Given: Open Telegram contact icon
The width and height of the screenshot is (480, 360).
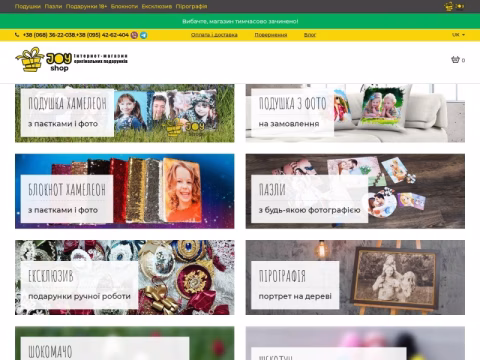Looking at the screenshot, I should click(143, 35).
